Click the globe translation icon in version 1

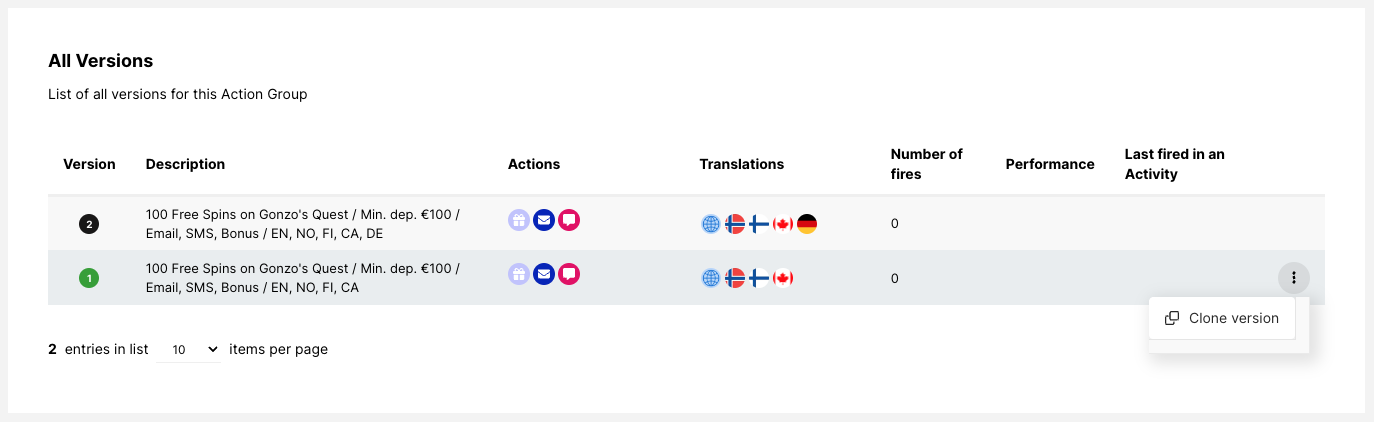click(x=711, y=278)
